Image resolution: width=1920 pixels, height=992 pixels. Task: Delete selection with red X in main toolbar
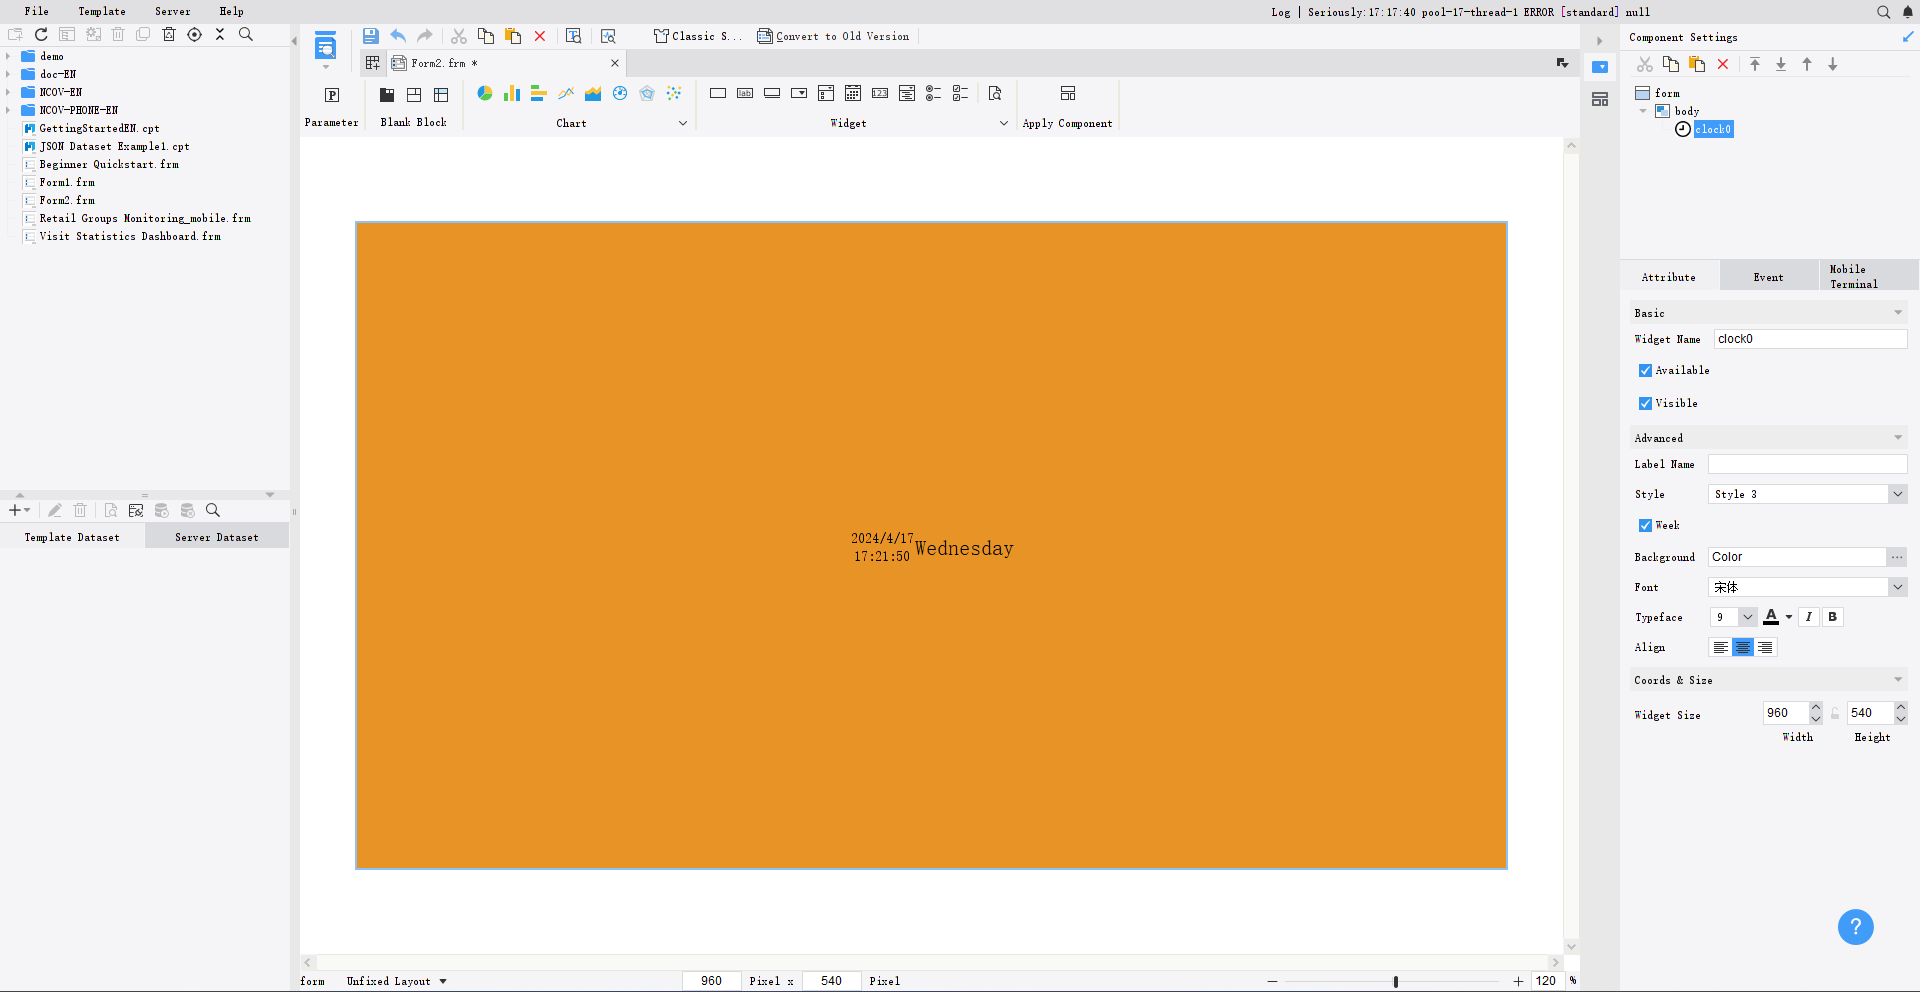point(540,36)
